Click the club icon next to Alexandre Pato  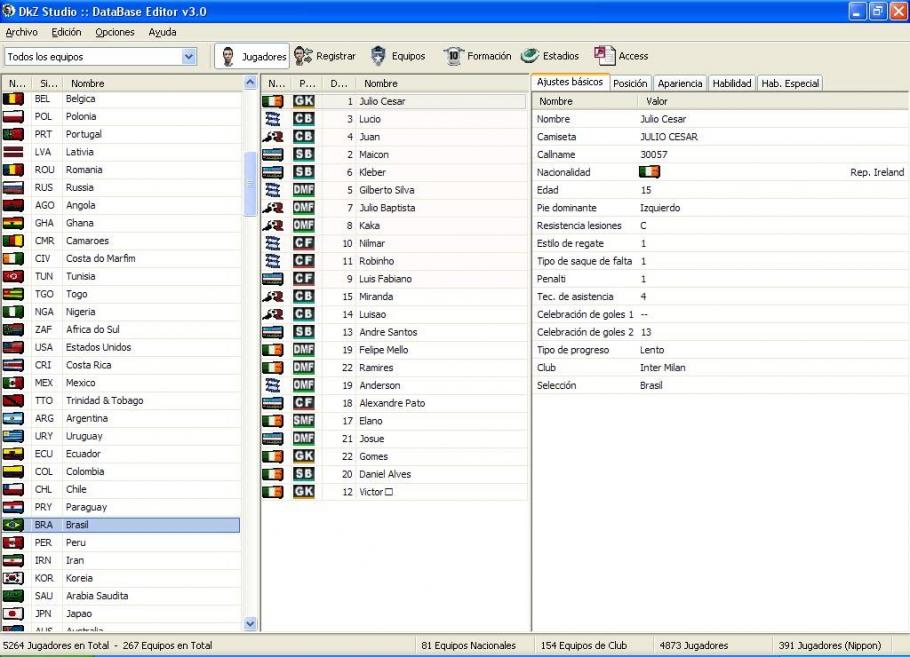273,403
